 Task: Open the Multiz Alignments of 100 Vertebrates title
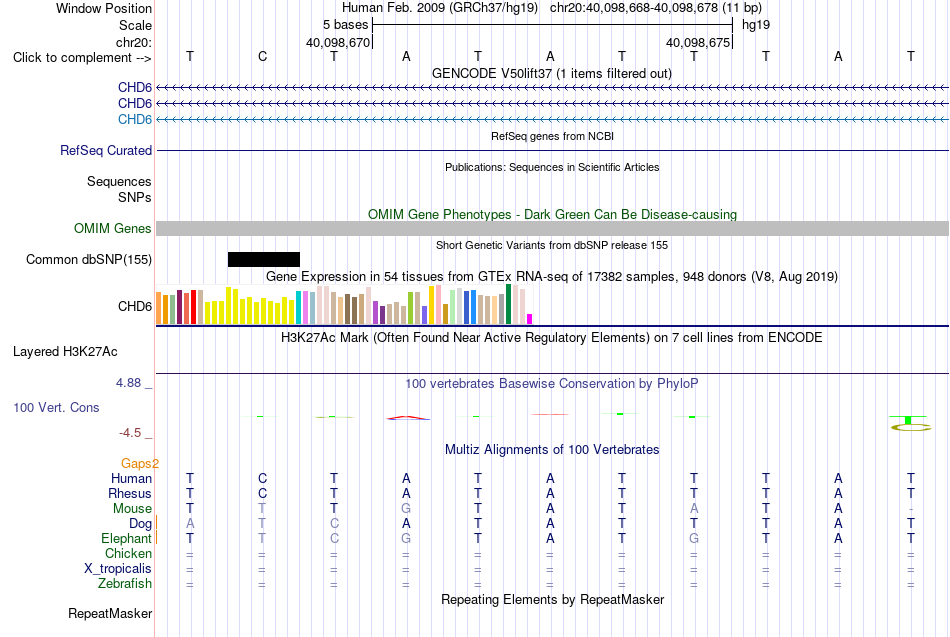[552, 450]
